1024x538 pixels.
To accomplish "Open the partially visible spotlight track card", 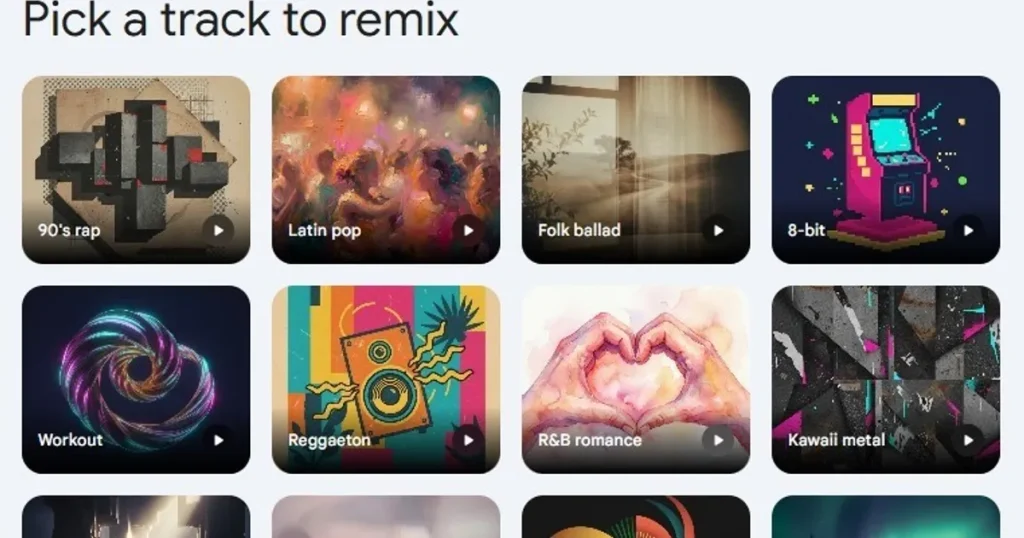I will point(136,516).
